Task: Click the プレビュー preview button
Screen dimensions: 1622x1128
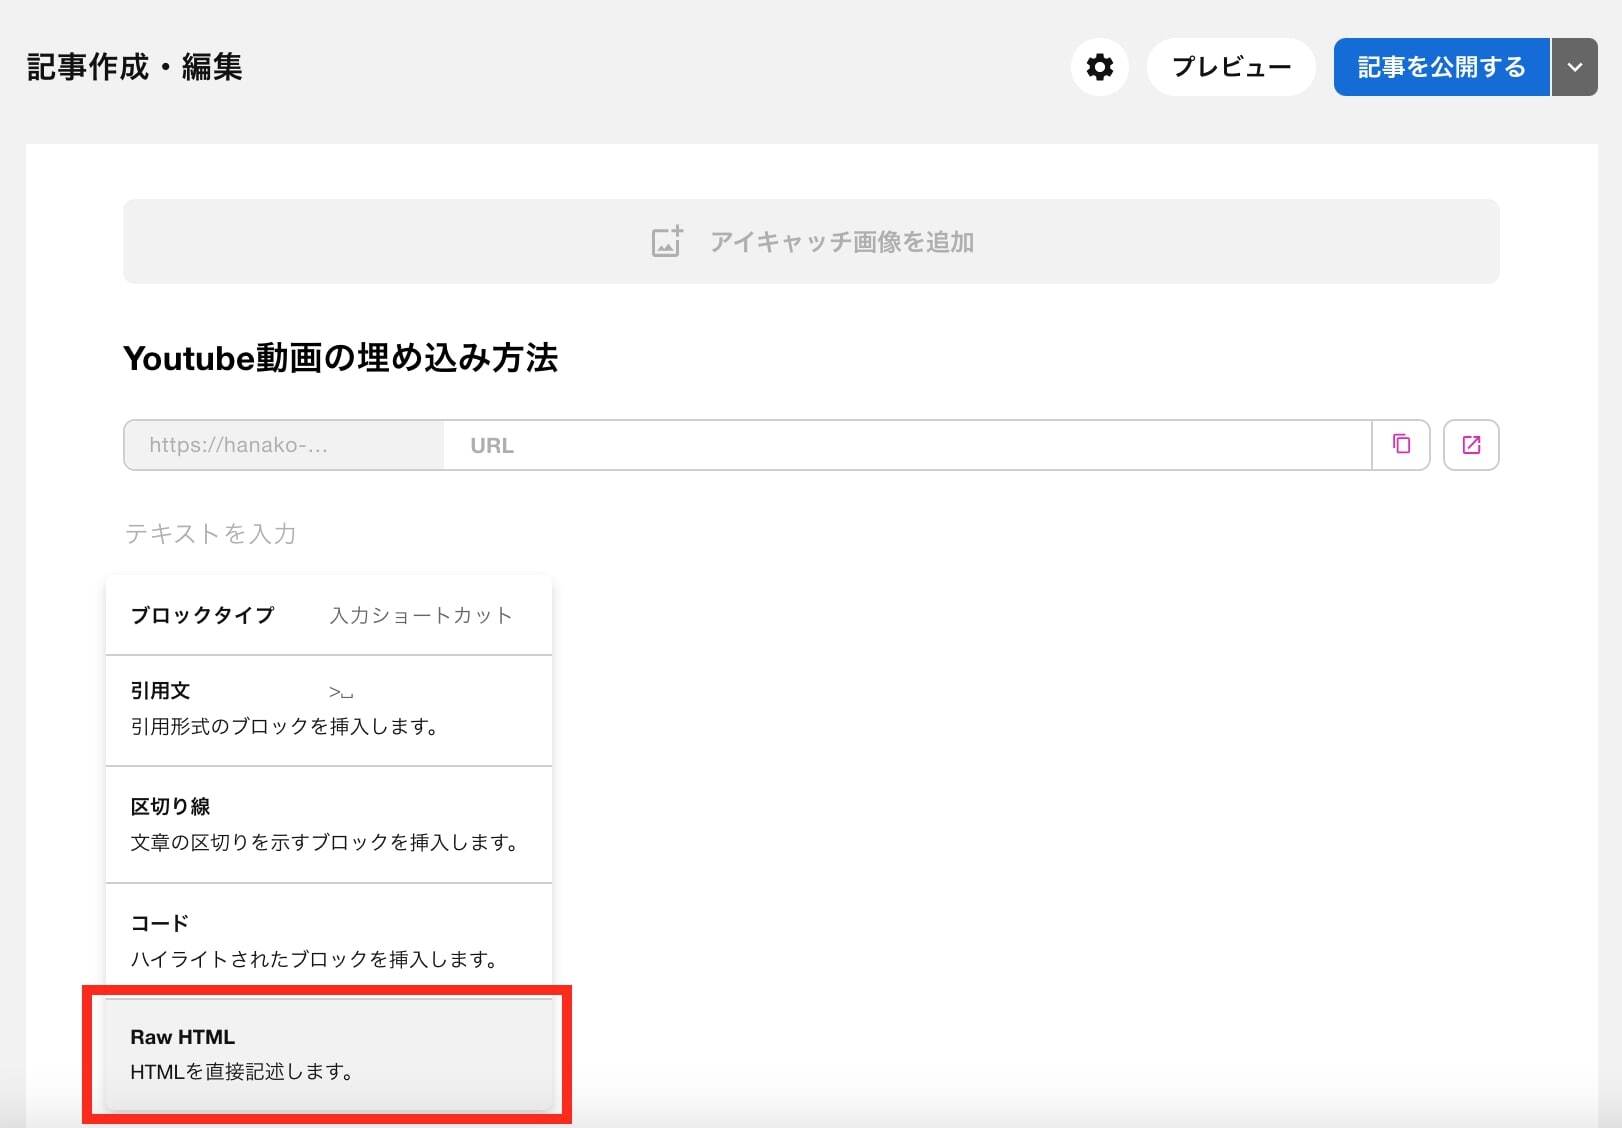Action: 1231,67
